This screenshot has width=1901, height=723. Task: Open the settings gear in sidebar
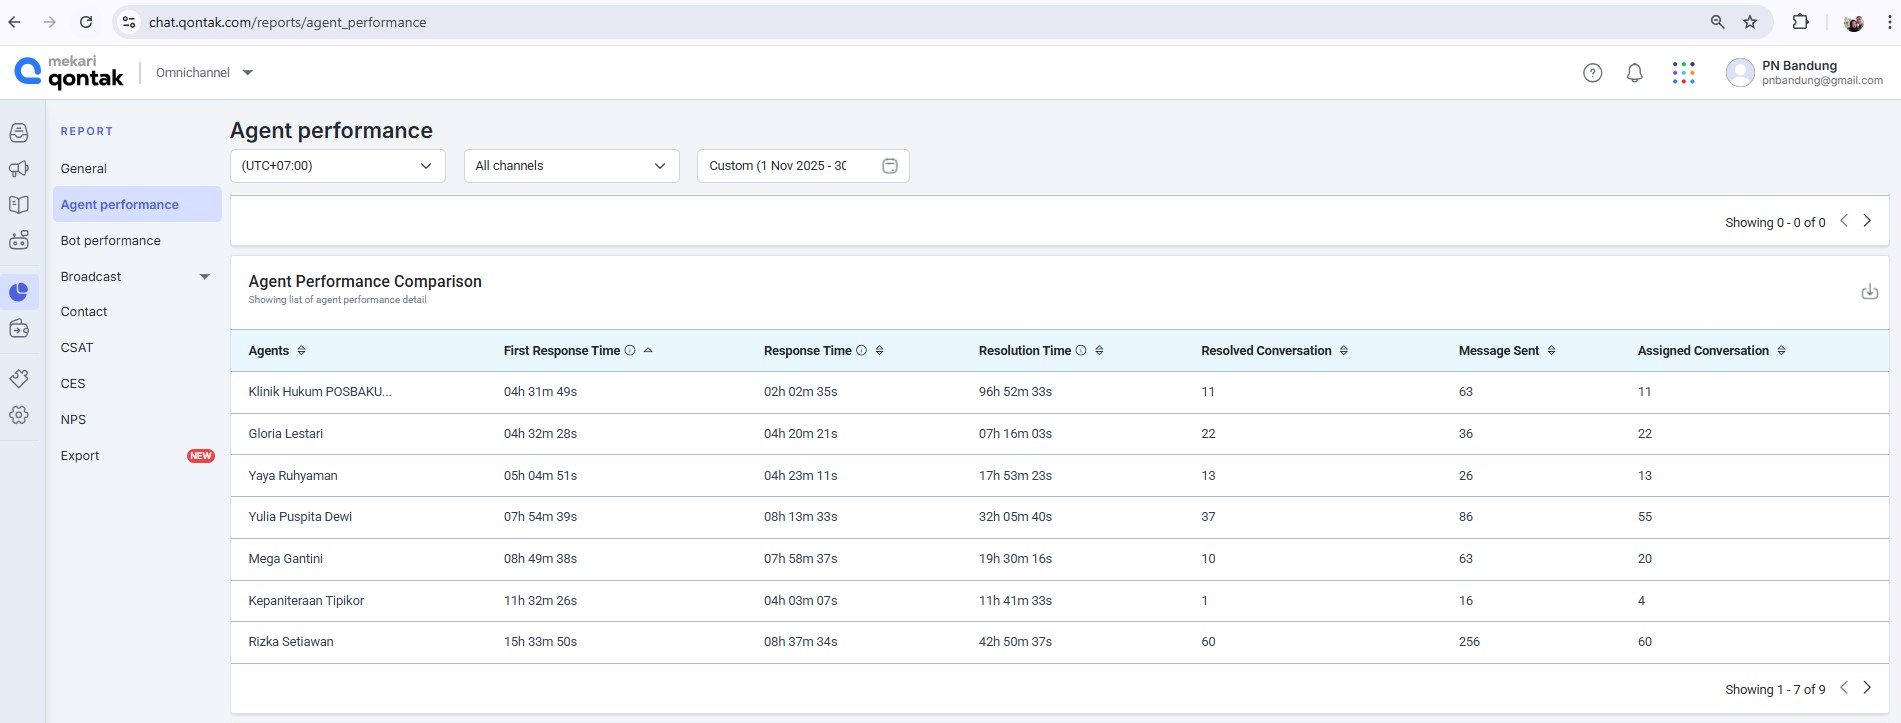tap(19, 415)
